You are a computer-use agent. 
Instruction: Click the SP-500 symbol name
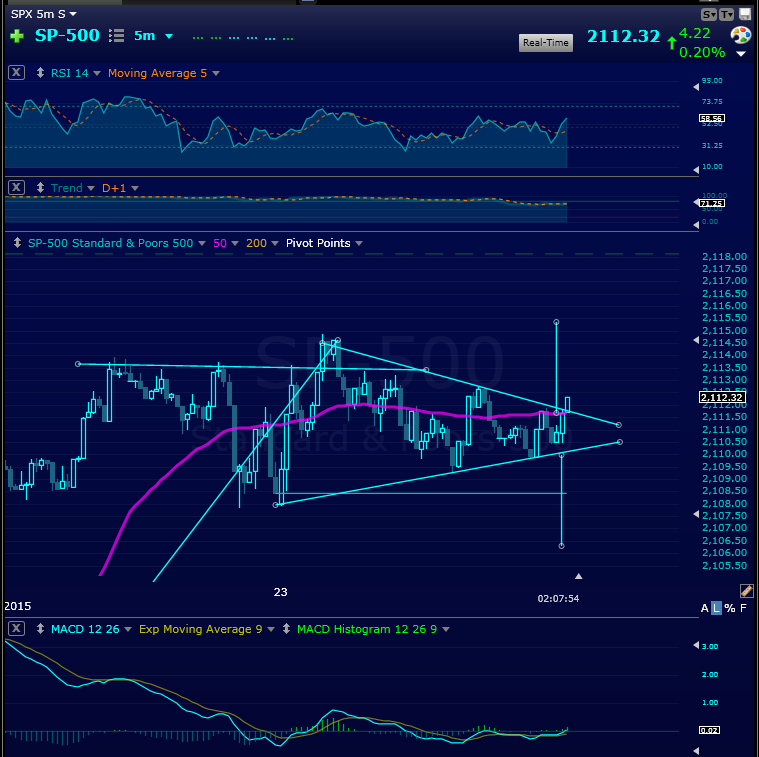click(x=67, y=35)
